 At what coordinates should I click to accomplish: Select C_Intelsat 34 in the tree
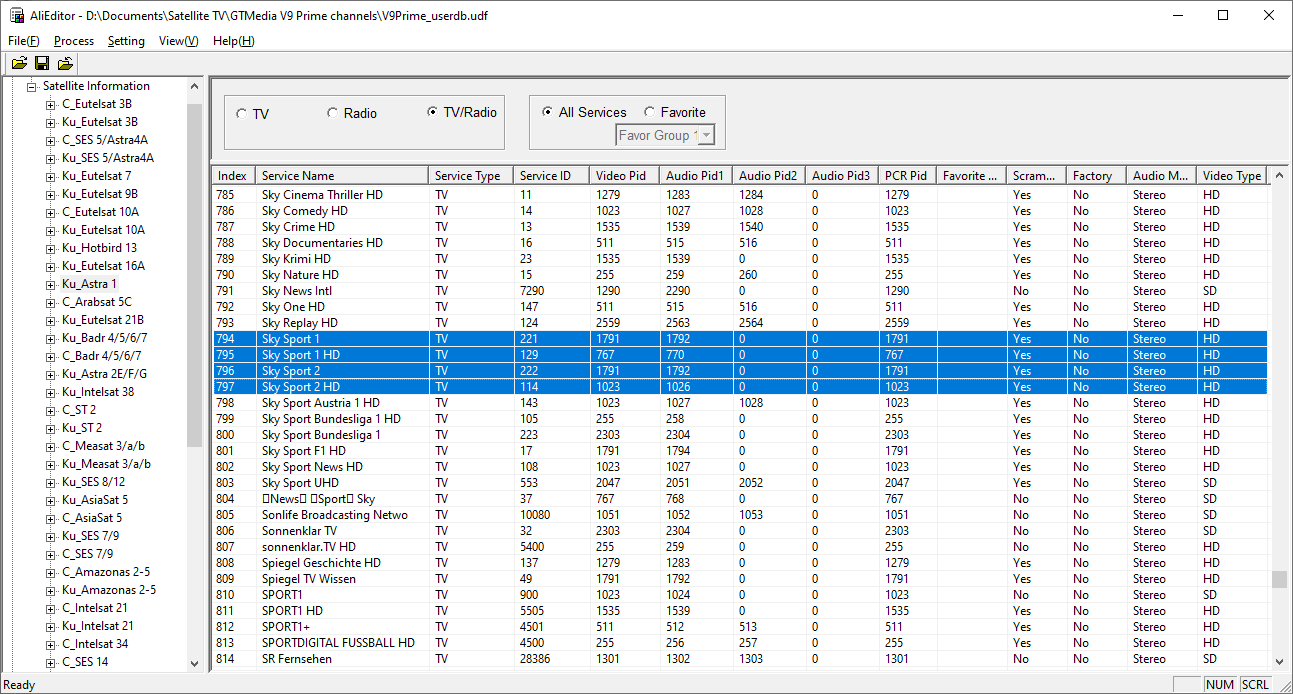[95, 644]
